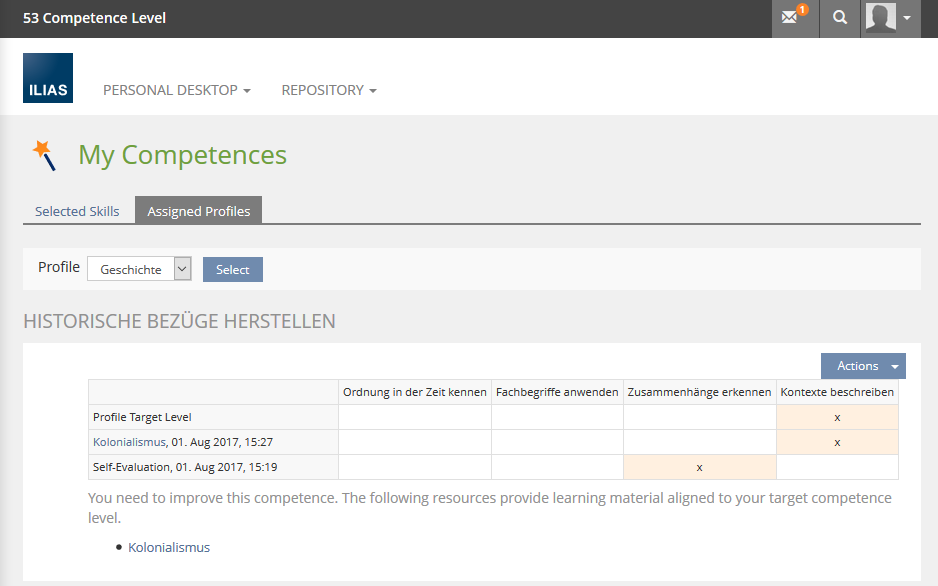Click the My Competences page title
This screenshot has height=586, width=938.
[182, 155]
